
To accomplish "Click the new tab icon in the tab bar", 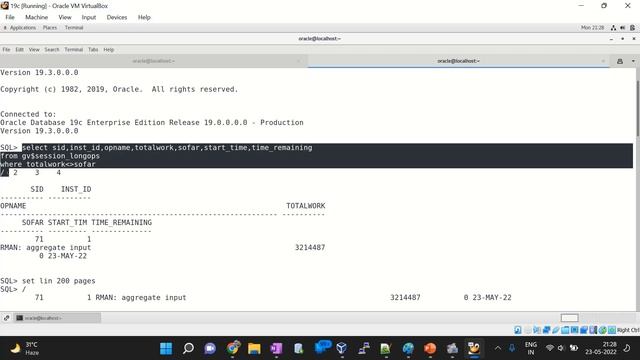I will (x=620, y=61).
